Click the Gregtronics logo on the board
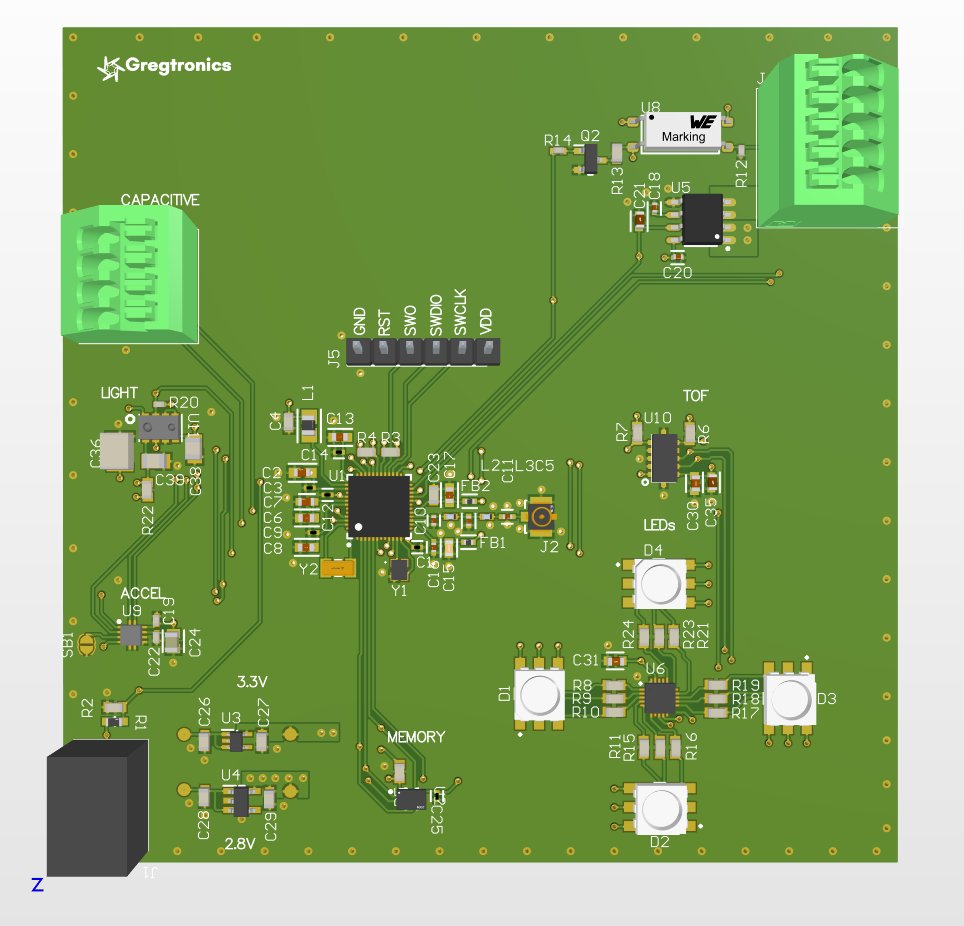This screenshot has height=926, width=964. pyautogui.click(x=164, y=66)
